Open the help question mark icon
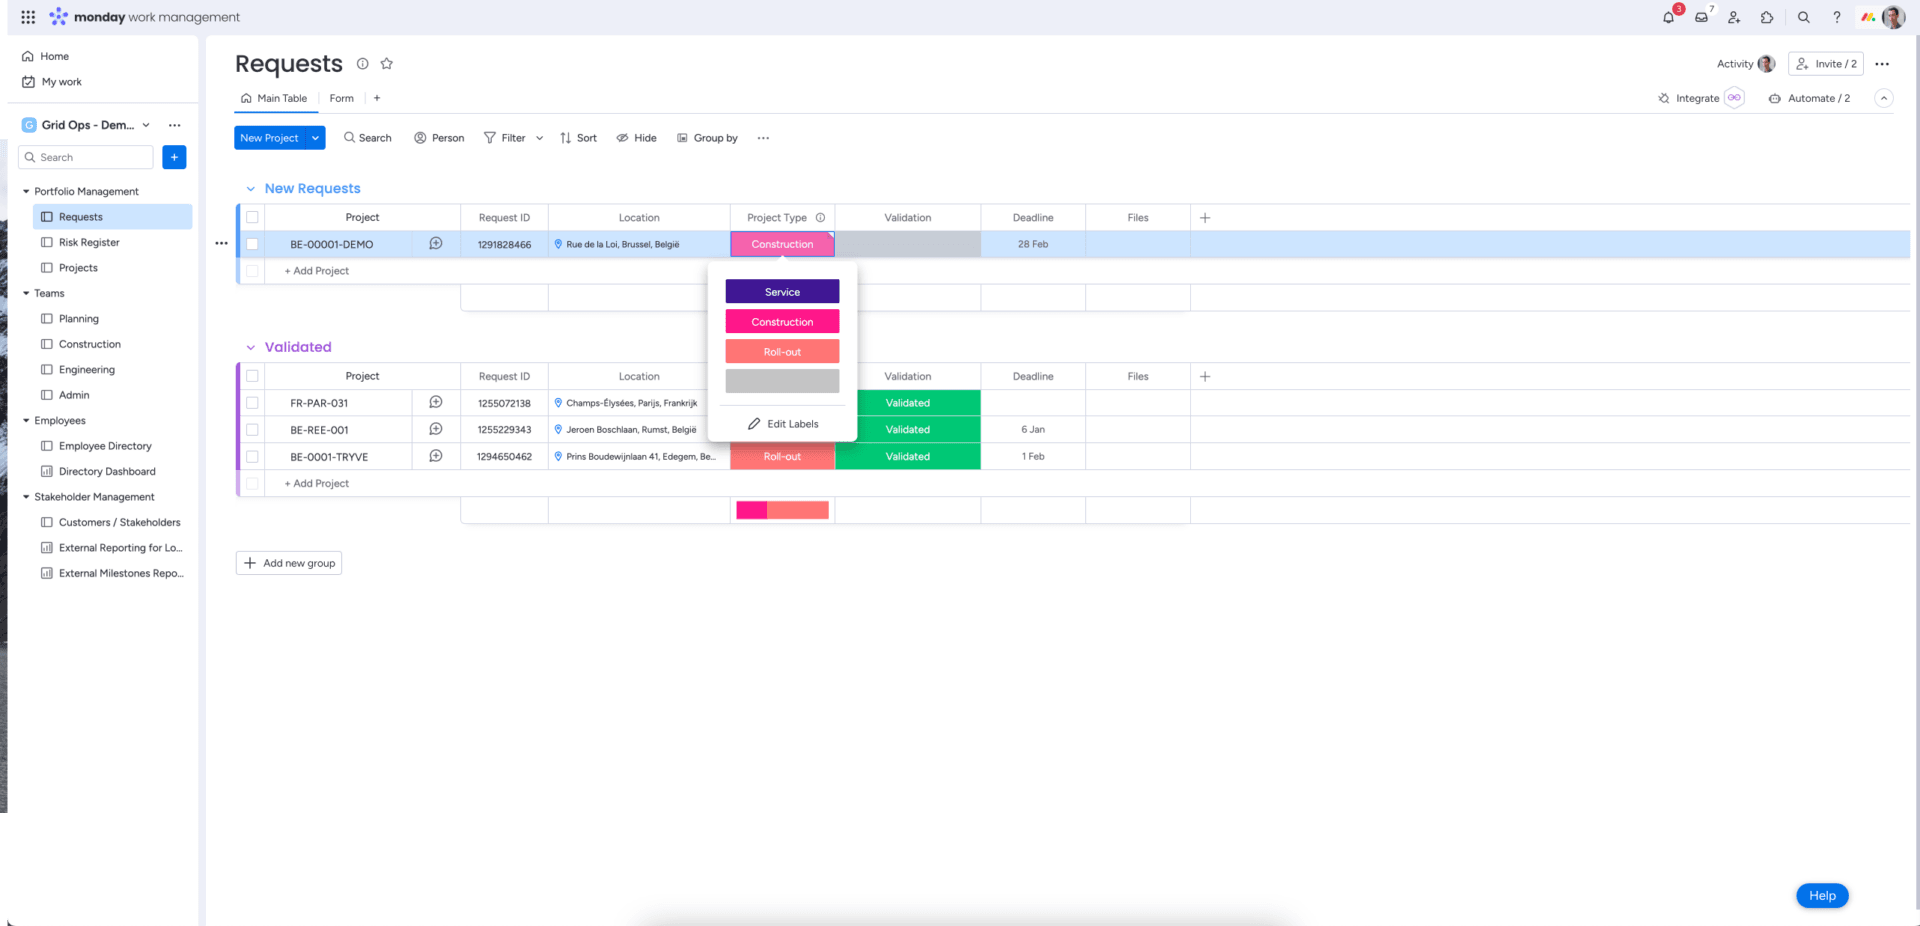Viewport: 1920px width, 926px height. pyautogui.click(x=1836, y=17)
